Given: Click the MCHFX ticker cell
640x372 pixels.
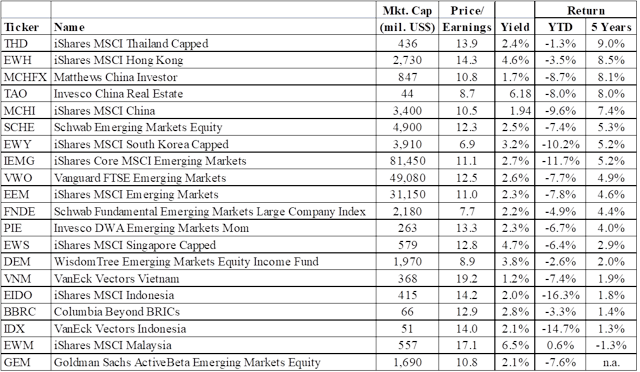Looking at the screenshot, I should [x=25, y=77].
